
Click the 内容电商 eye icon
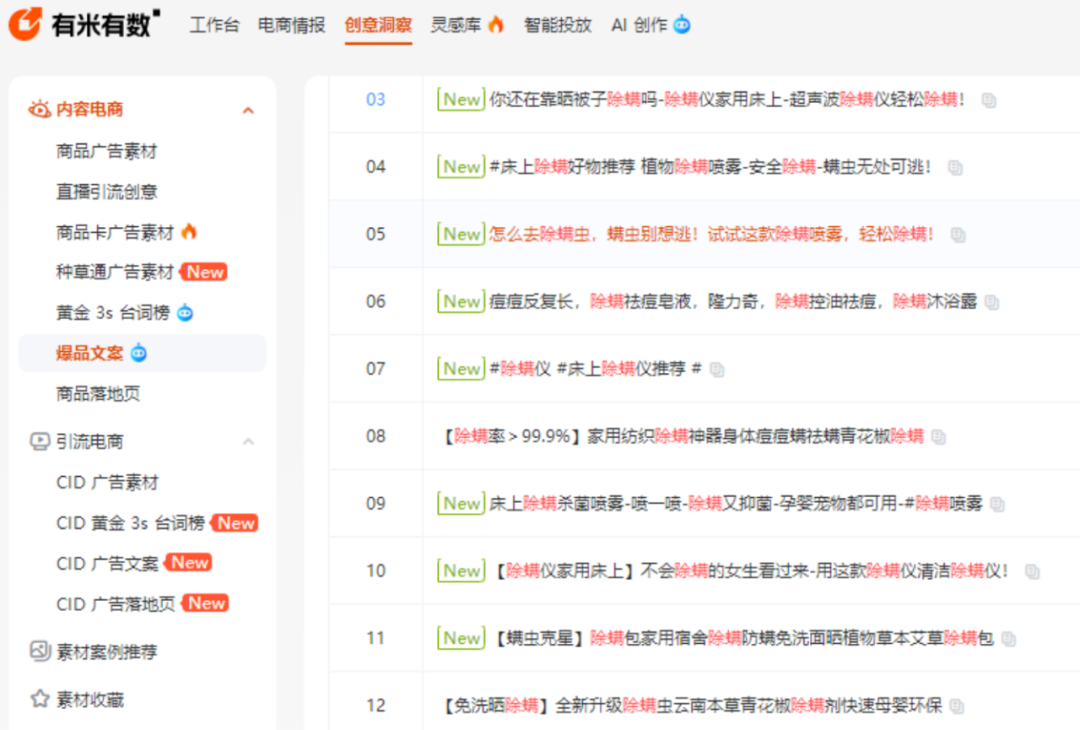[39, 109]
